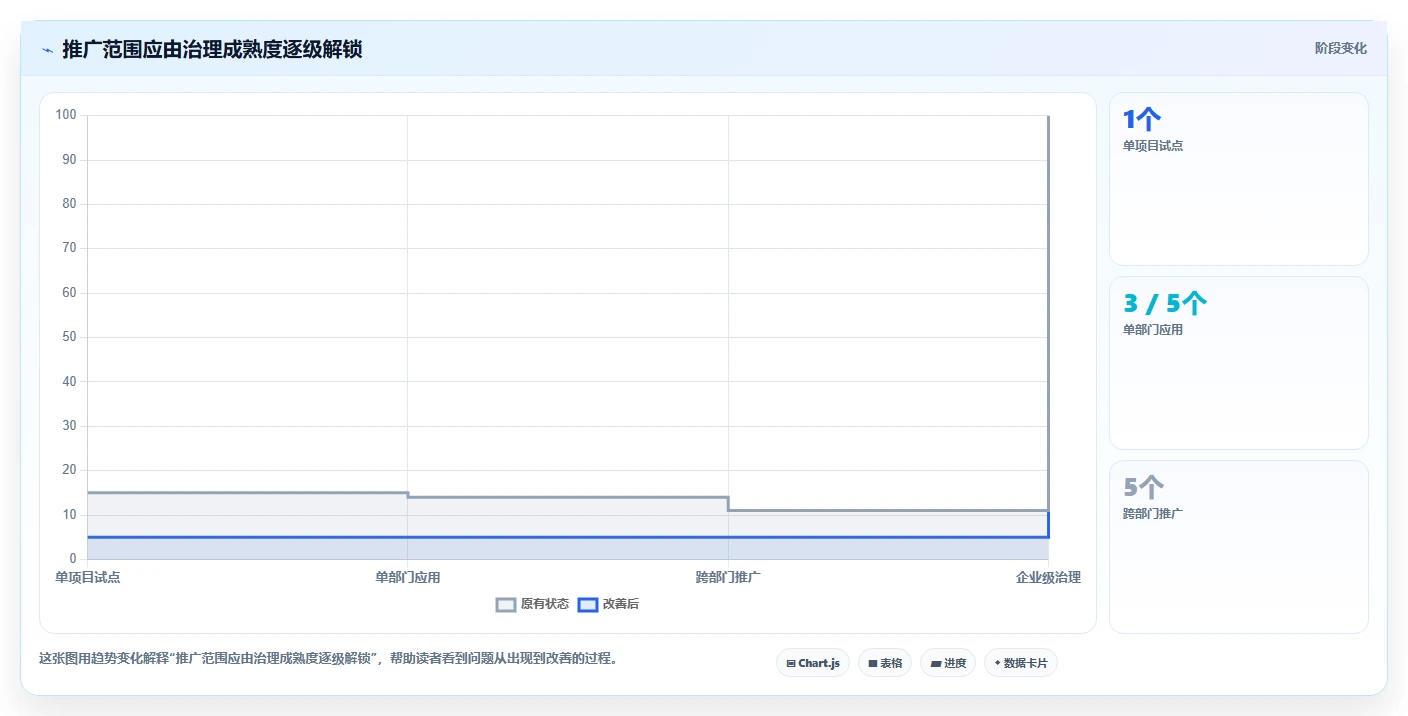Click the 50 y-axis value
This screenshot has width=1408, height=716.
point(69,337)
